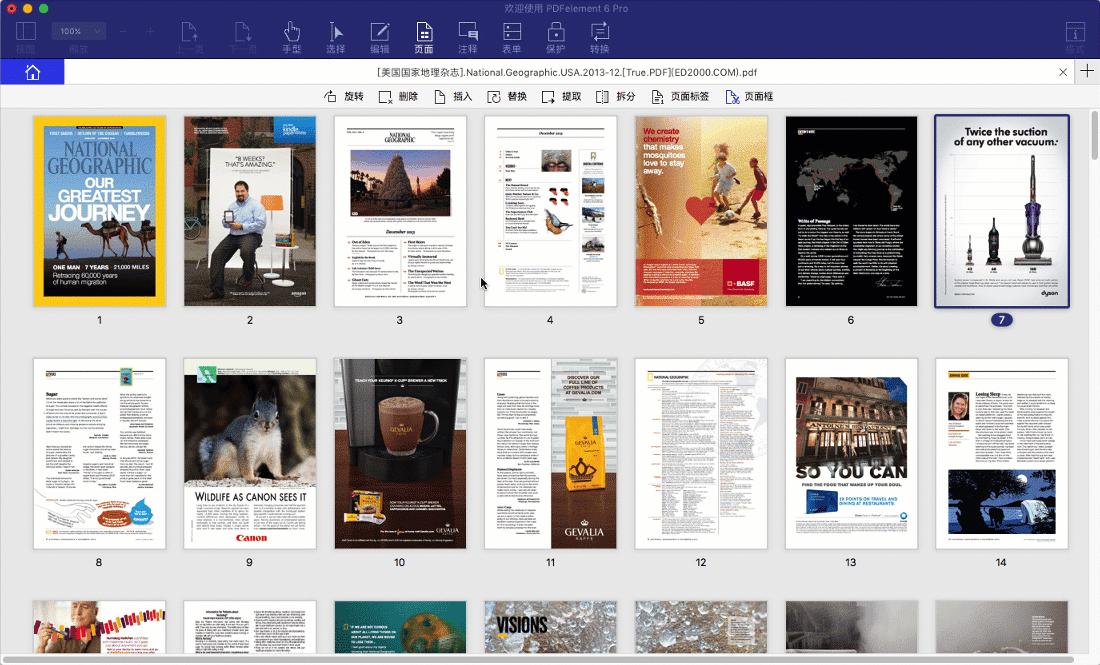
Task: Open the Protect (保护) toolbar
Action: 556,38
